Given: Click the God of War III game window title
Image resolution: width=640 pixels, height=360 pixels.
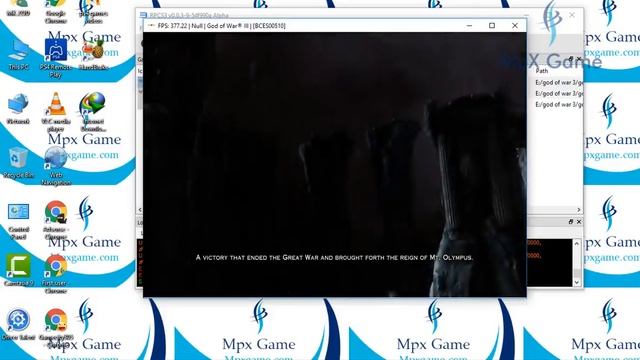Looking at the screenshot, I should 222,26.
